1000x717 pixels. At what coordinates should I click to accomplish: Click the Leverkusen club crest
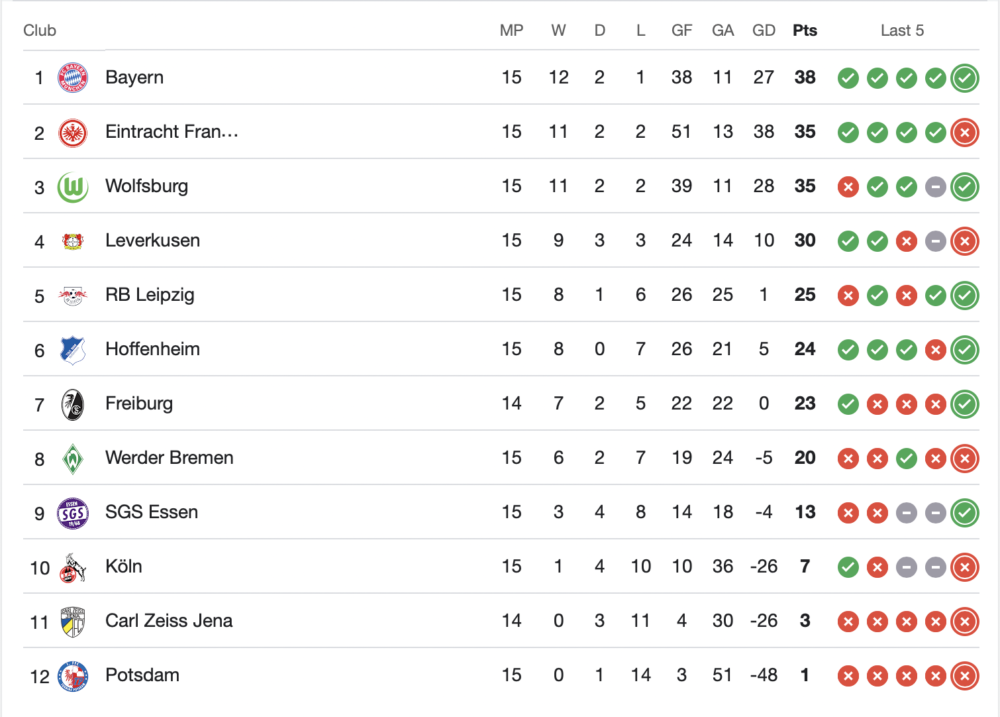click(73, 241)
